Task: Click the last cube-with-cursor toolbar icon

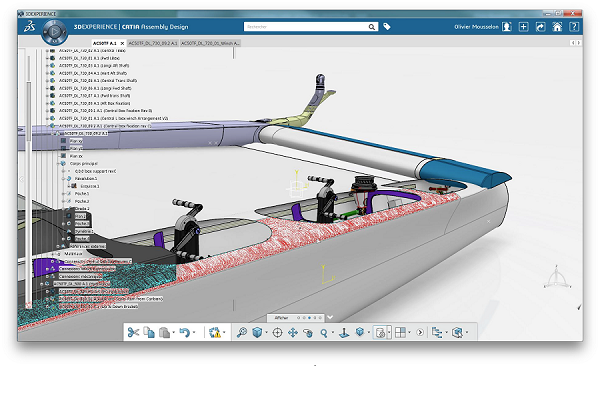Action: point(457,332)
